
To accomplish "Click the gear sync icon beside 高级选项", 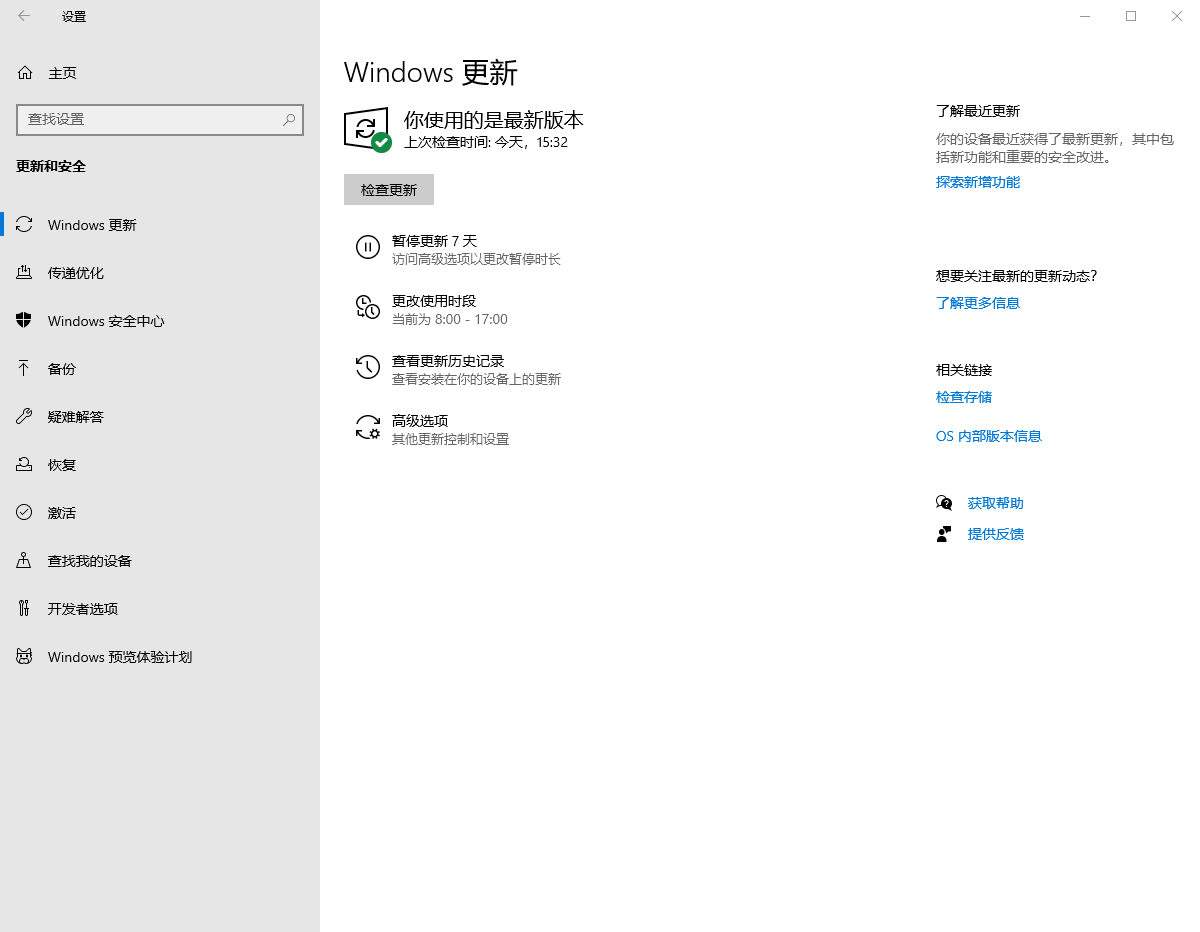I will click(368, 428).
